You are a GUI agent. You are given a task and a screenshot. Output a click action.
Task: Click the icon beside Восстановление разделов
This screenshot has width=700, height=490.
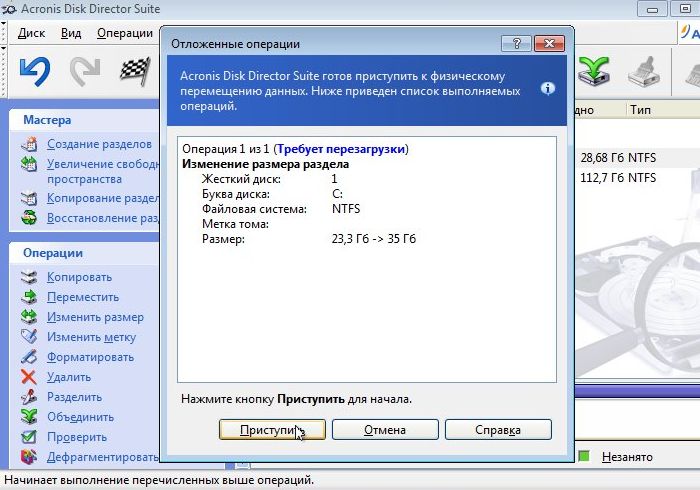click(29, 218)
